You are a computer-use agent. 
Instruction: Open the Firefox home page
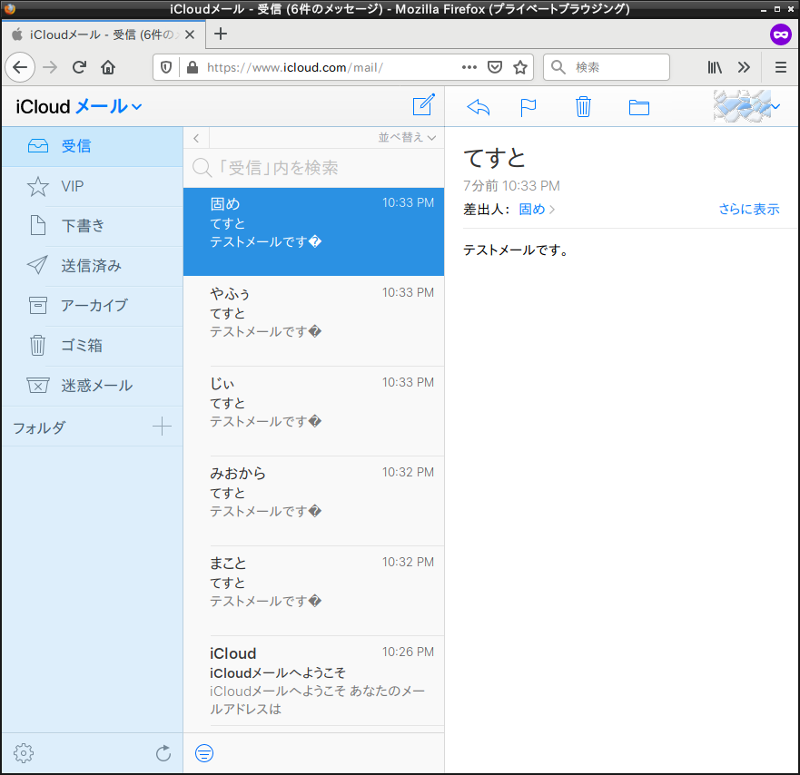[108, 67]
